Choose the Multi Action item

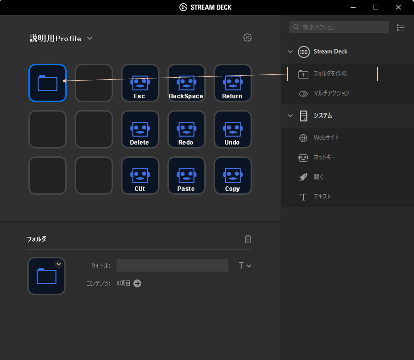tap(348, 94)
